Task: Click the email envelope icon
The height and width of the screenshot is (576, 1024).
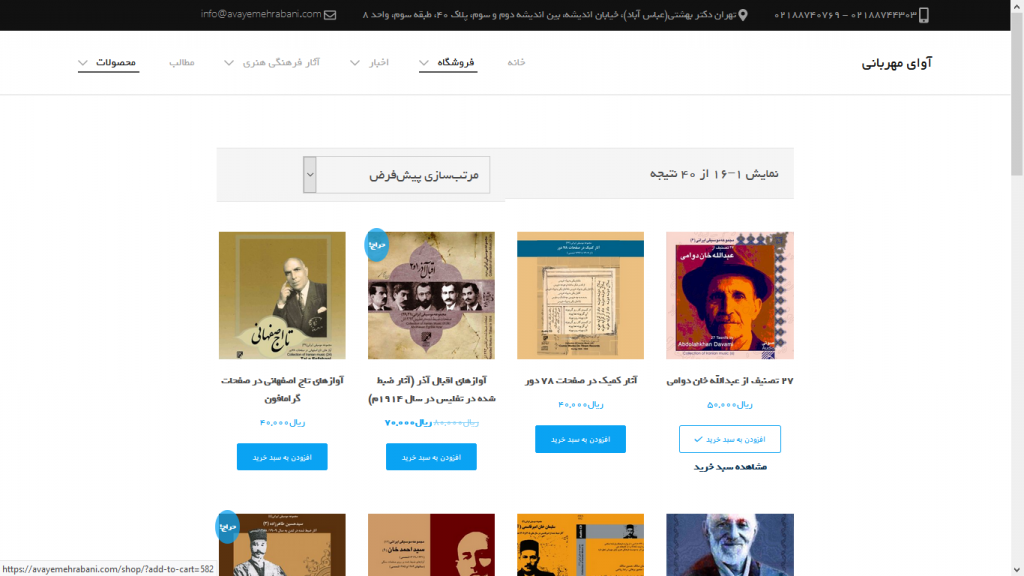Action: point(330,14)
